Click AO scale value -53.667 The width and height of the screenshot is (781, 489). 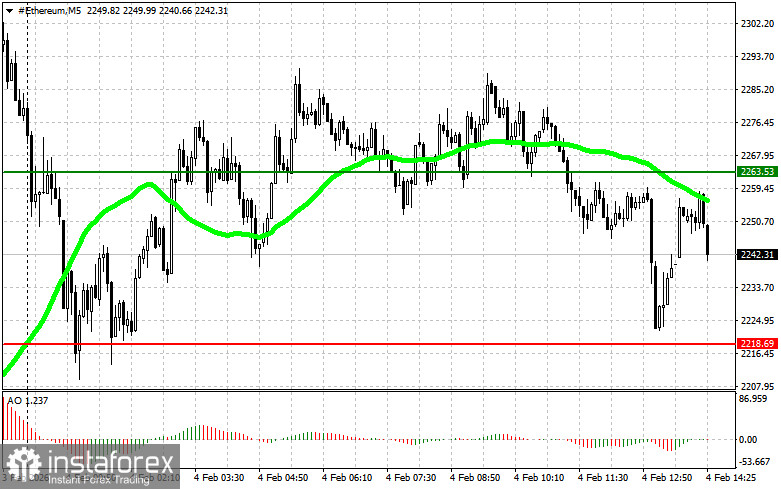[755, 462]
